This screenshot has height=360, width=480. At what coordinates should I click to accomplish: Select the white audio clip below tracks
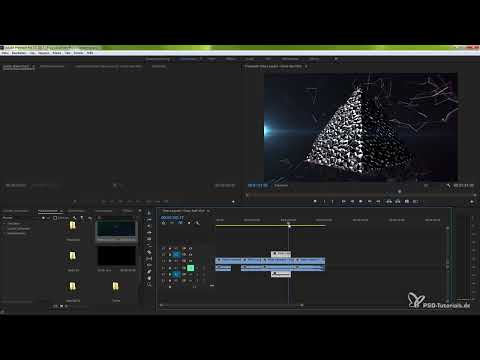click(x=281, y=274)
